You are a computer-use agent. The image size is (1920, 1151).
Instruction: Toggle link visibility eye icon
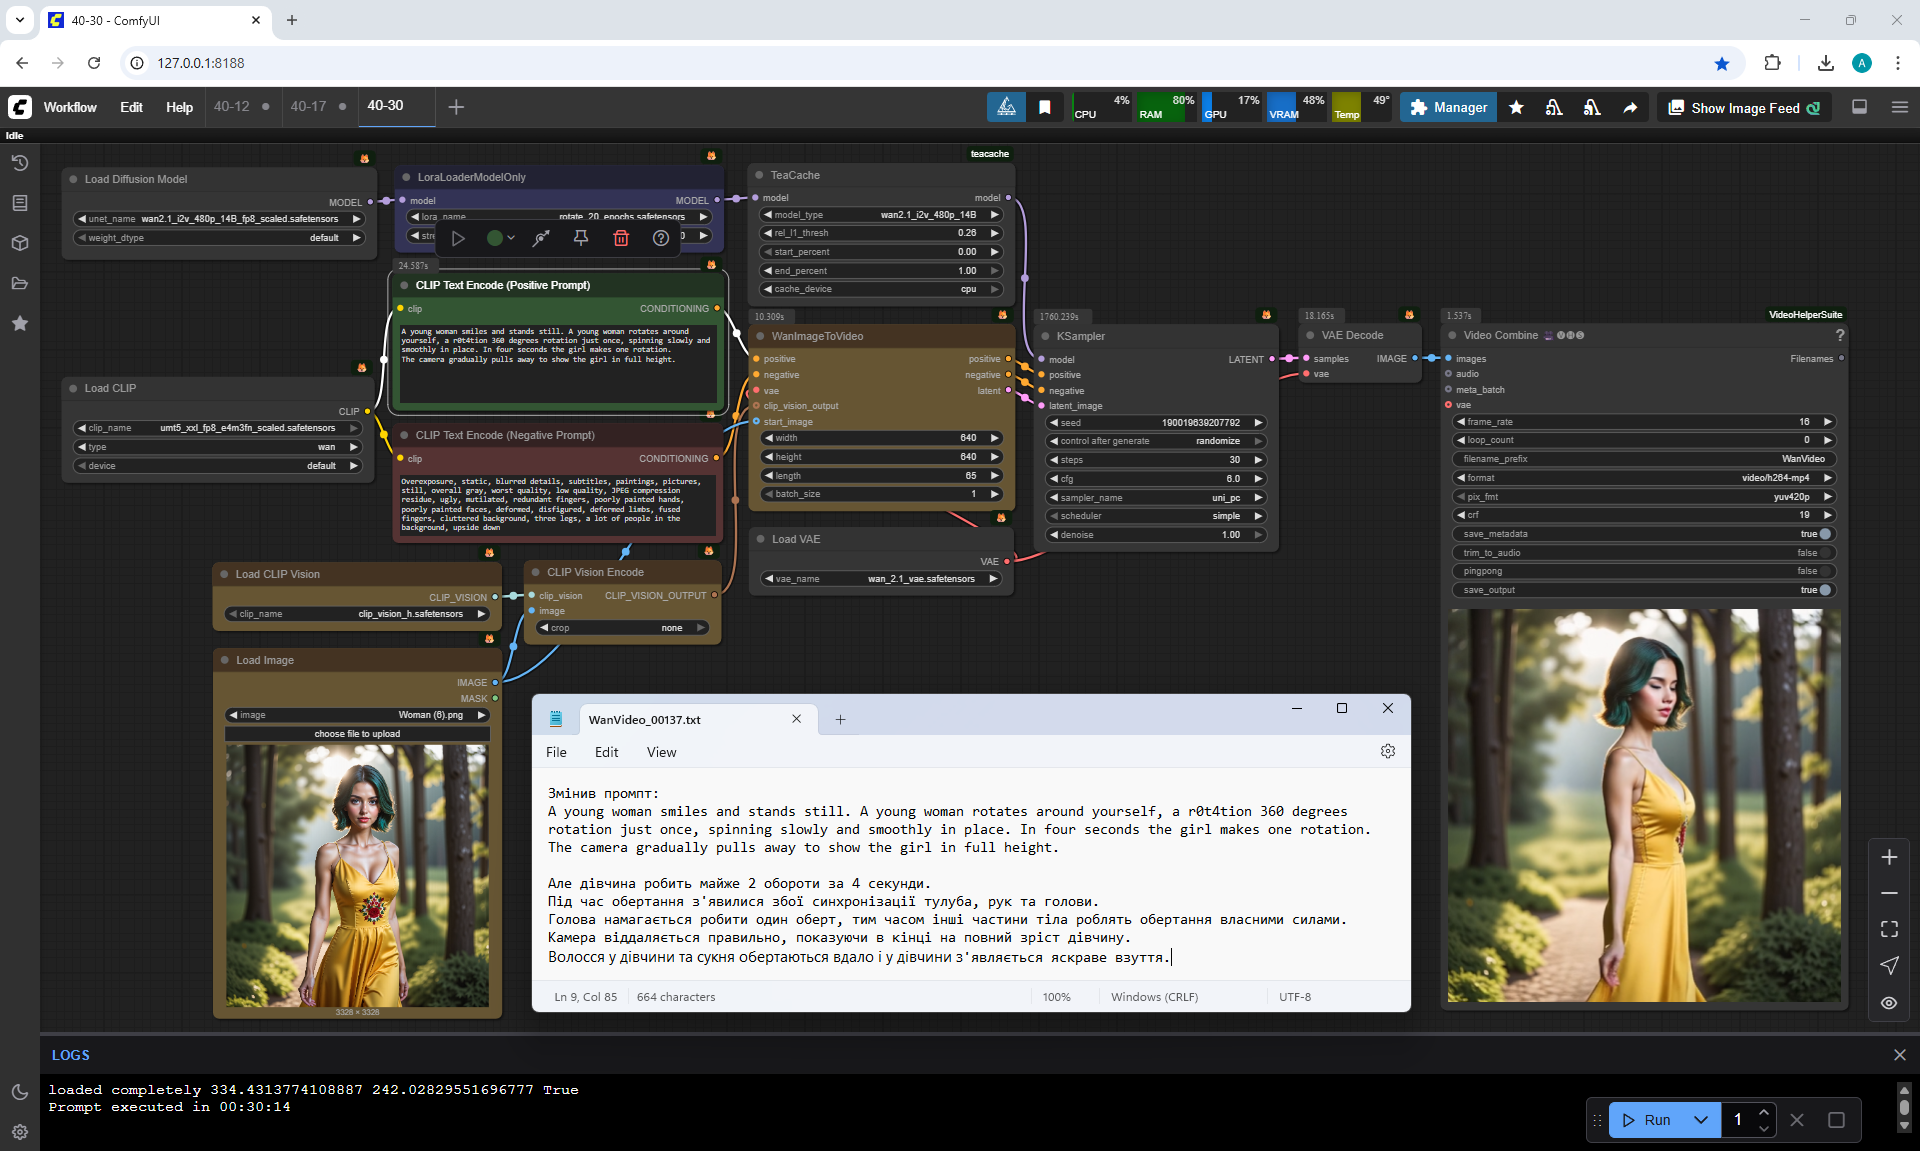[x=1889, y=1003]
